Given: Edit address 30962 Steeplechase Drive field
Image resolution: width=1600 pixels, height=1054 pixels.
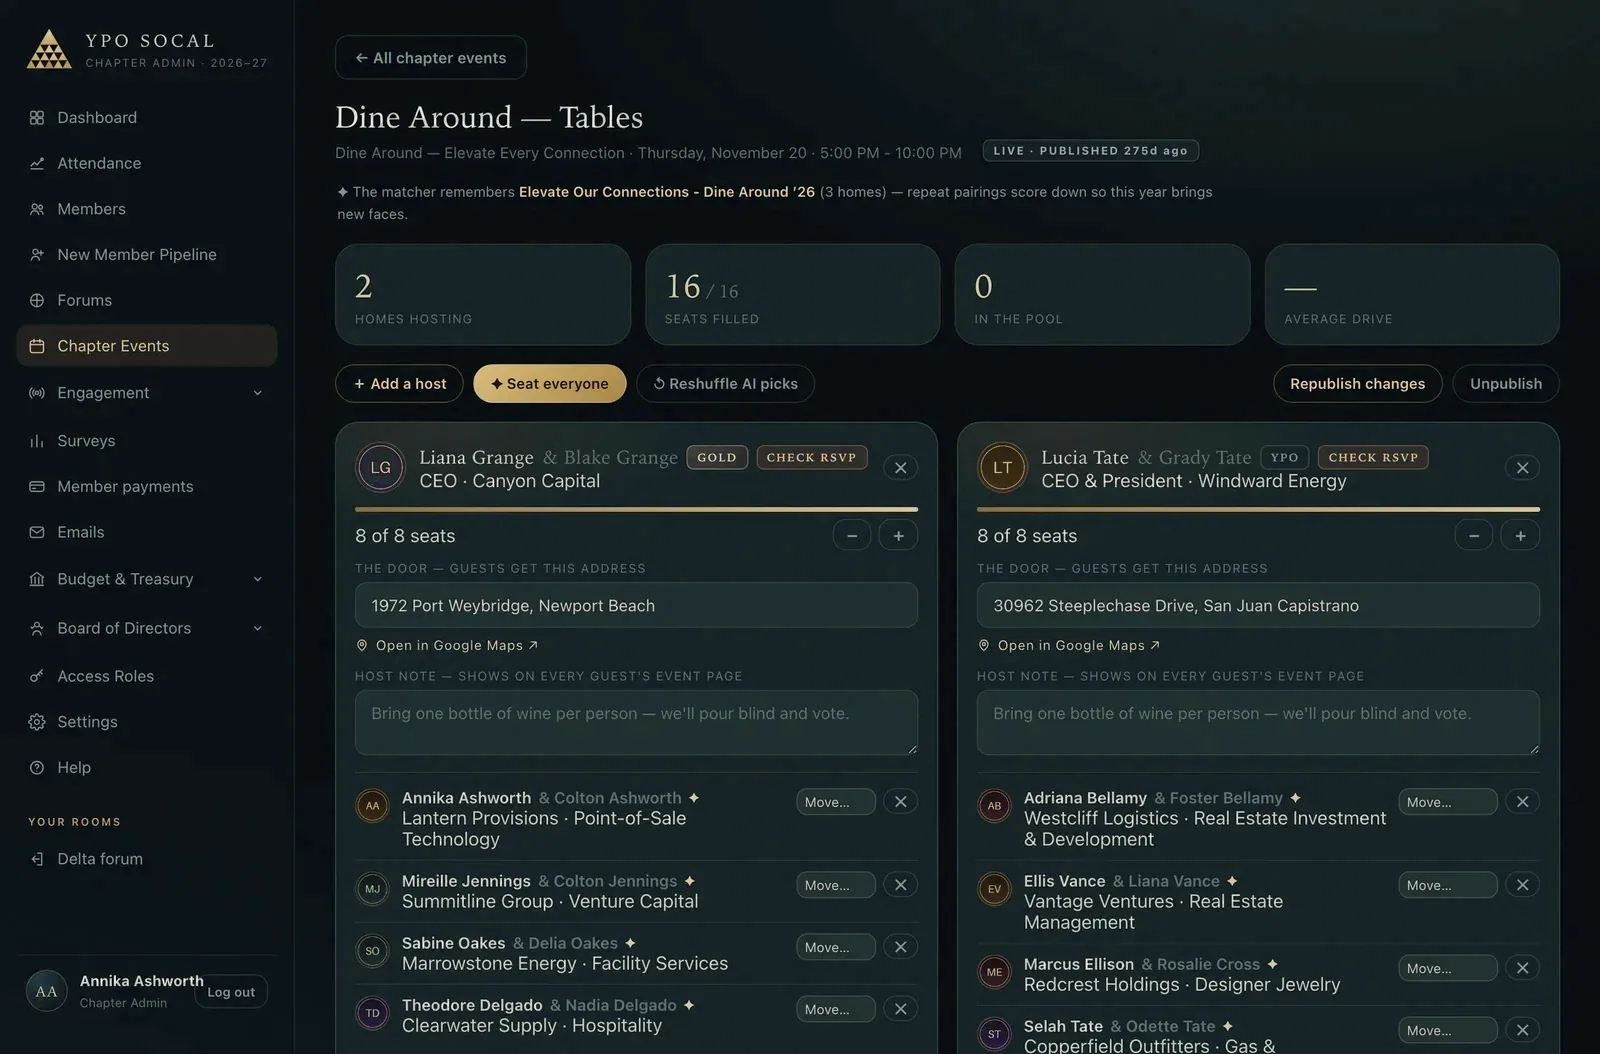Looking at the screenshot, I should pos(1258,606).
